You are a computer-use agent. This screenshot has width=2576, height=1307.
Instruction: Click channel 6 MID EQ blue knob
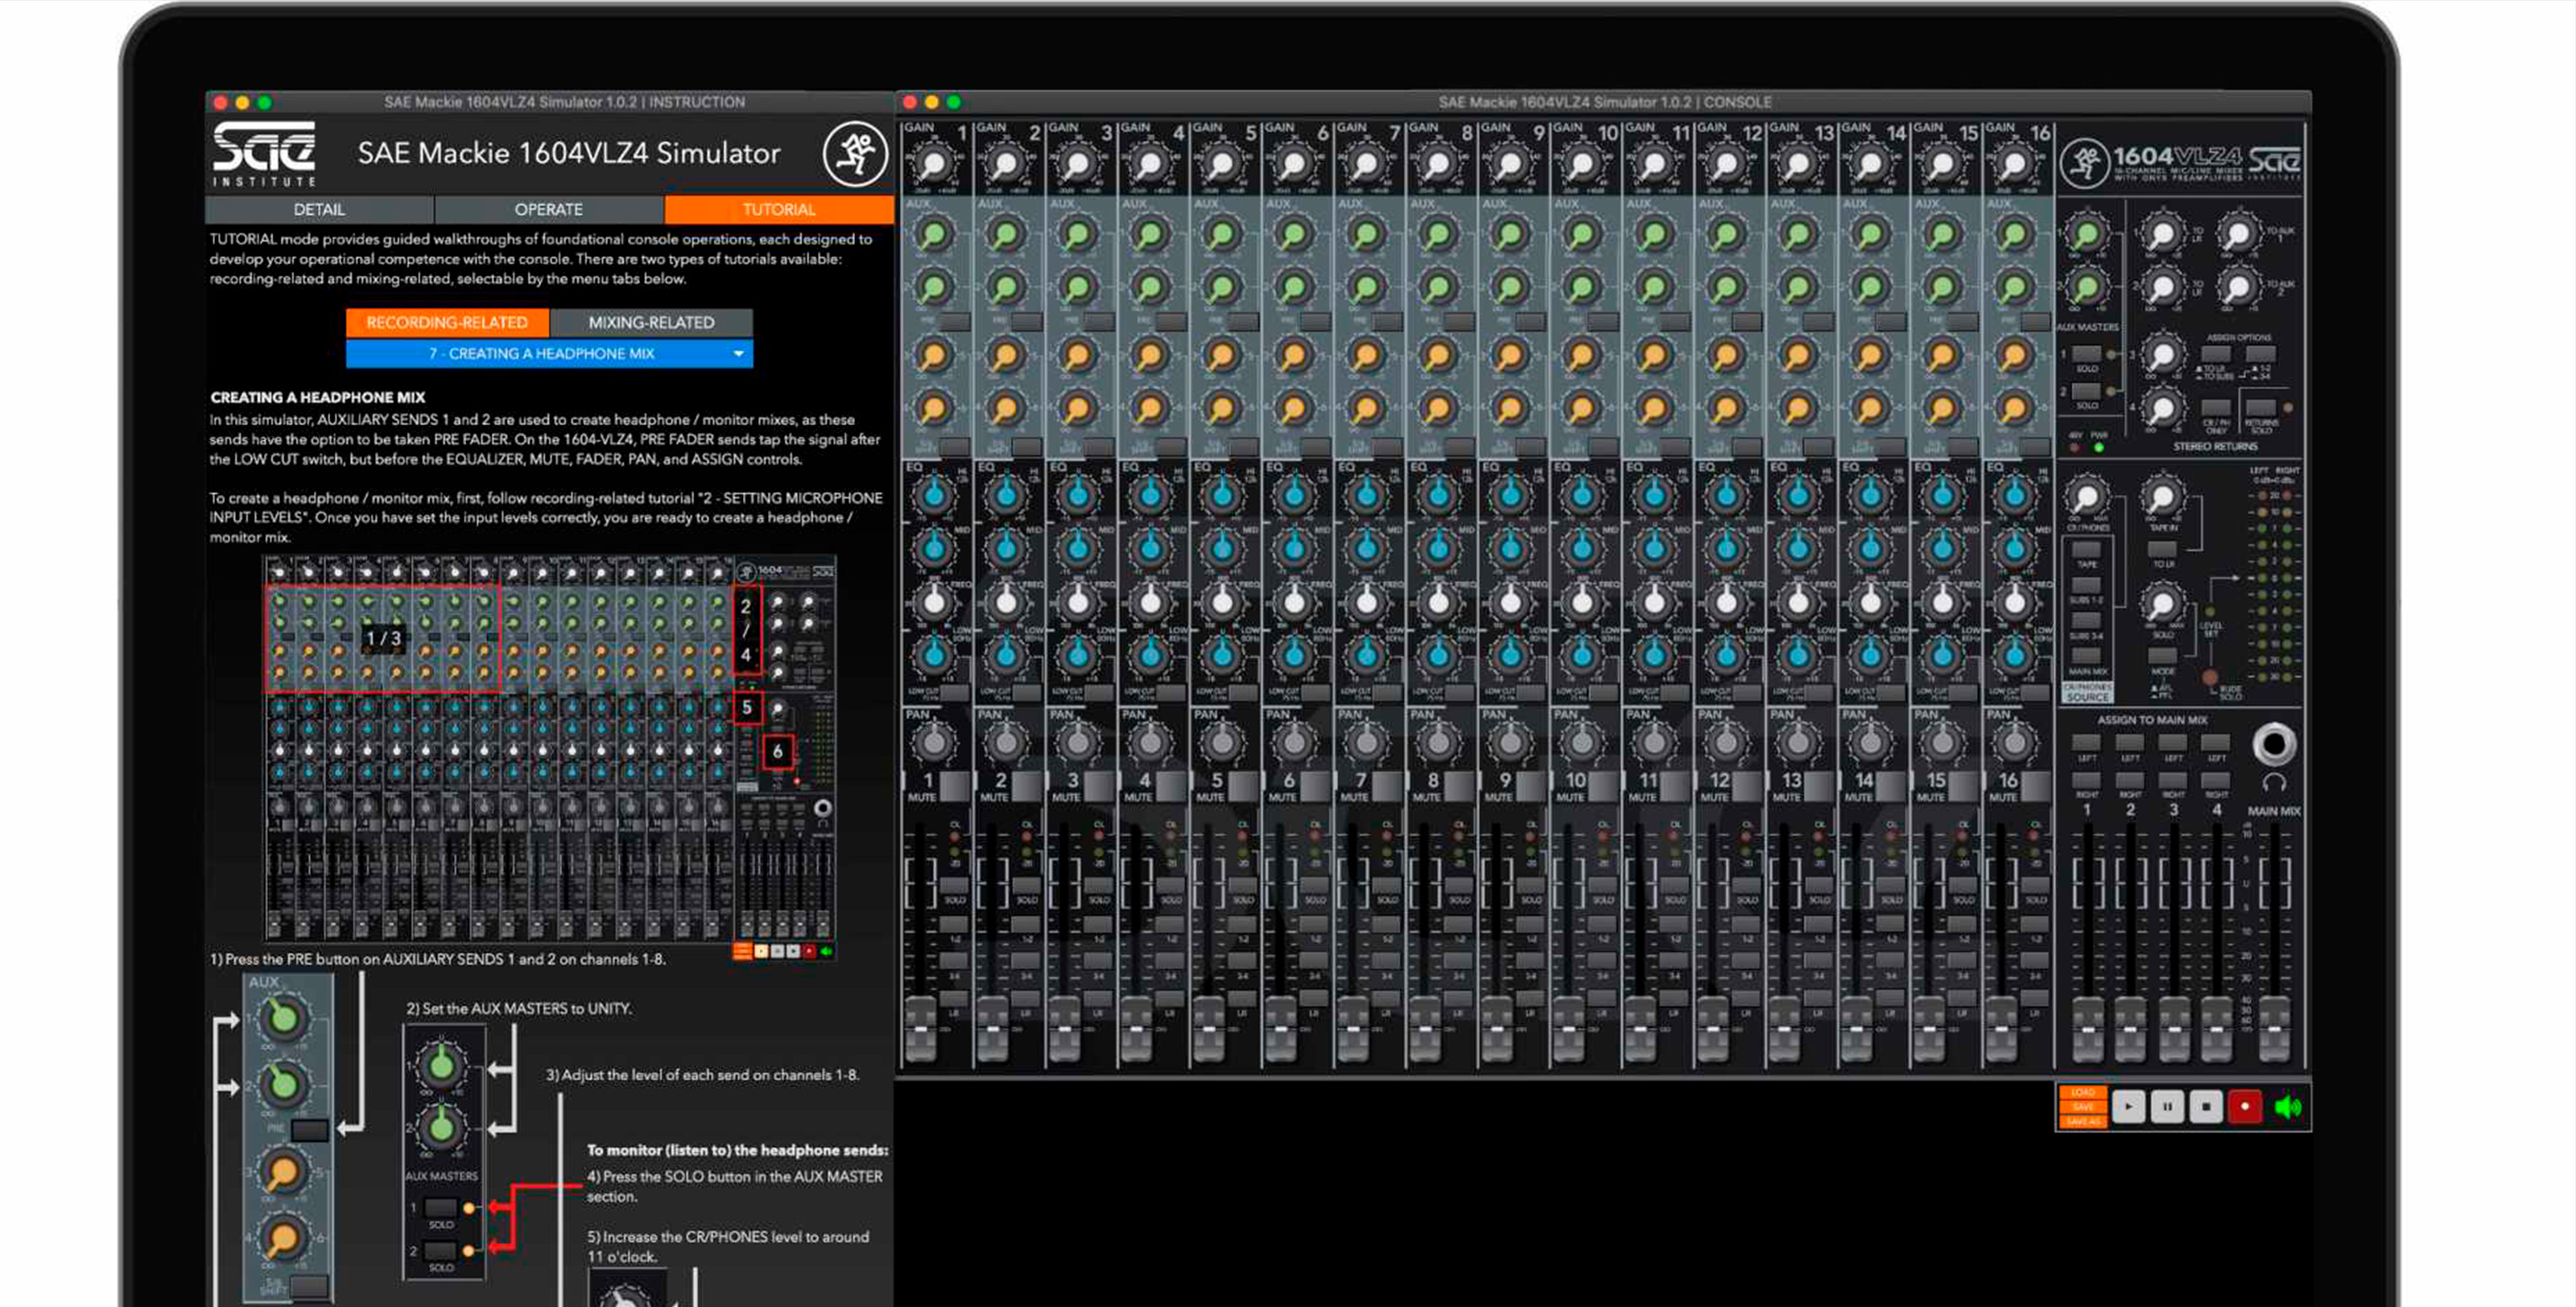1294,548
